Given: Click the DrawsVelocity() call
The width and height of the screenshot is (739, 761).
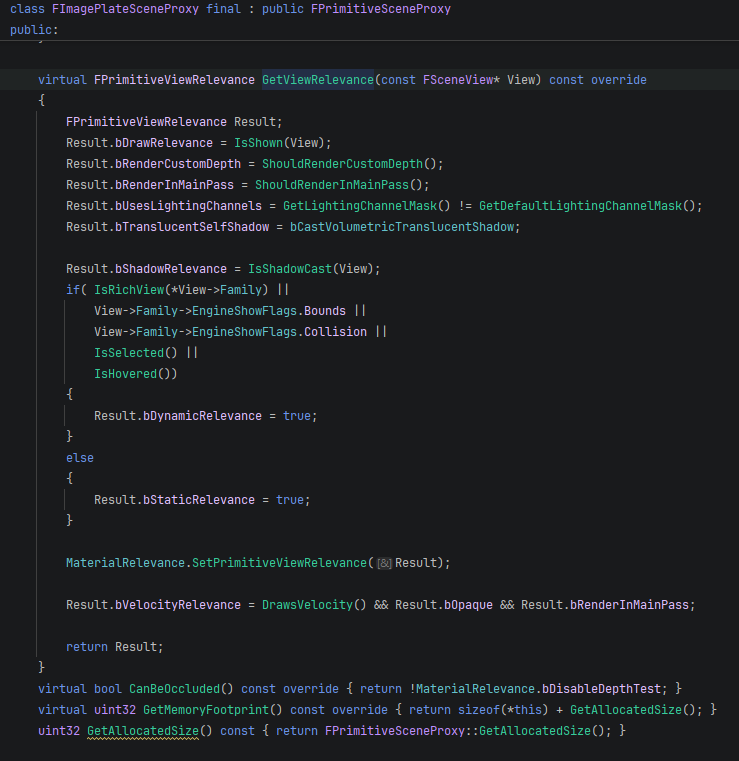Looking at the screenshot, I should click(314, 605).
